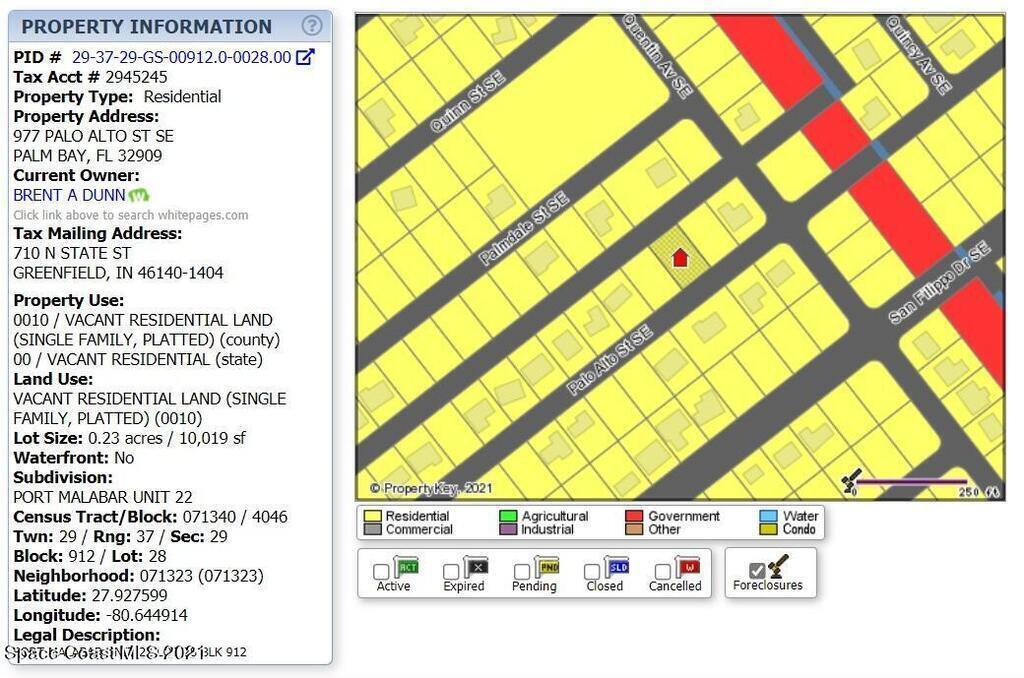Uncheck the Foreclosures checkbox
The height and width of the screenshot is (678, 1024).
757,570
